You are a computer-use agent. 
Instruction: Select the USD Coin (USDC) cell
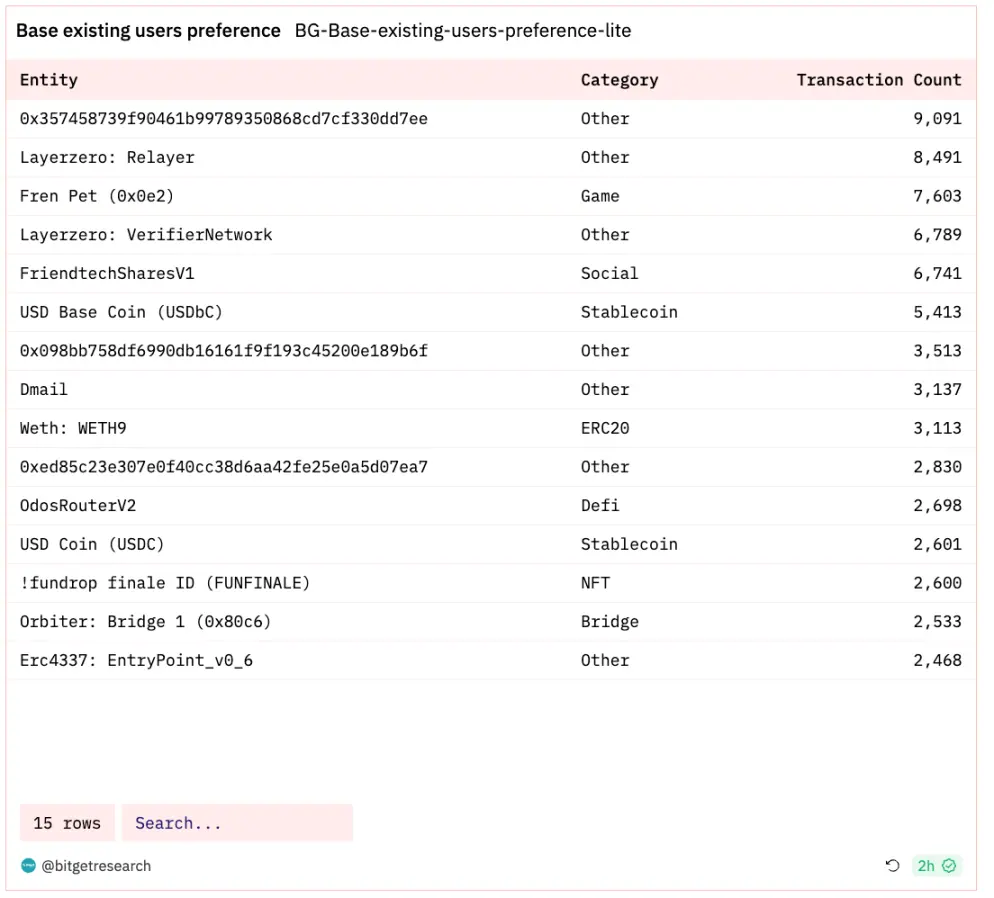92,544
